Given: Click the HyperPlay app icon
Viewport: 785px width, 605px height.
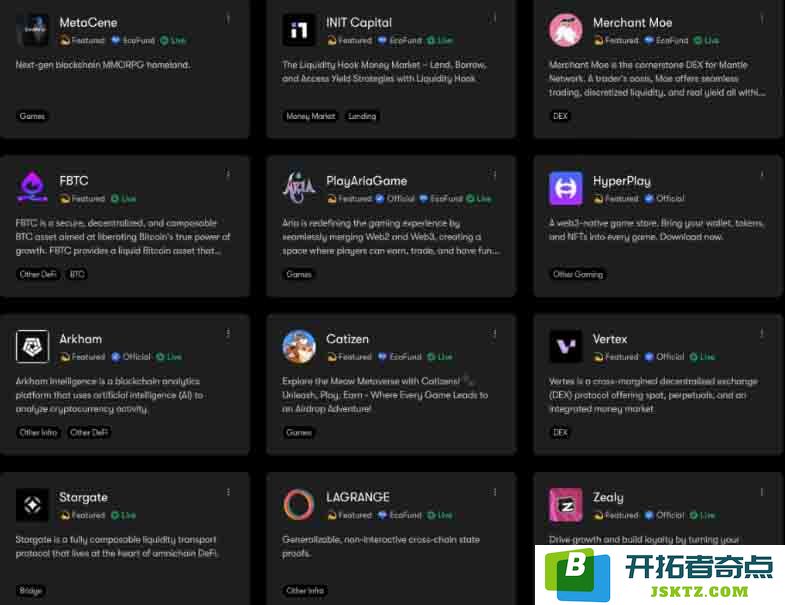Looking at the screenshot, I should pos(566,188).
